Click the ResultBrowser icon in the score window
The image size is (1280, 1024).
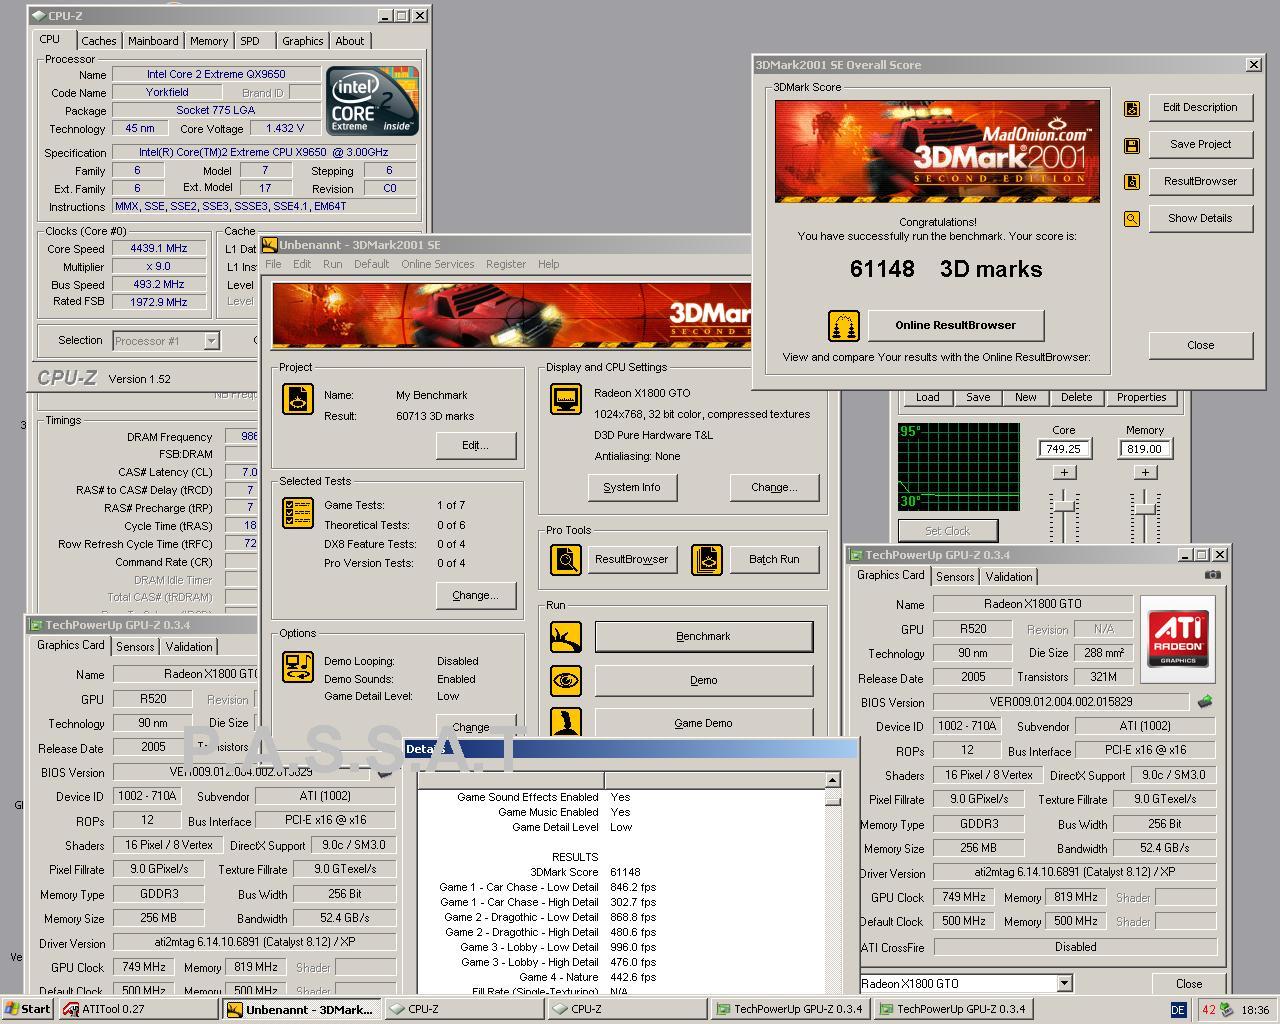1132,182
